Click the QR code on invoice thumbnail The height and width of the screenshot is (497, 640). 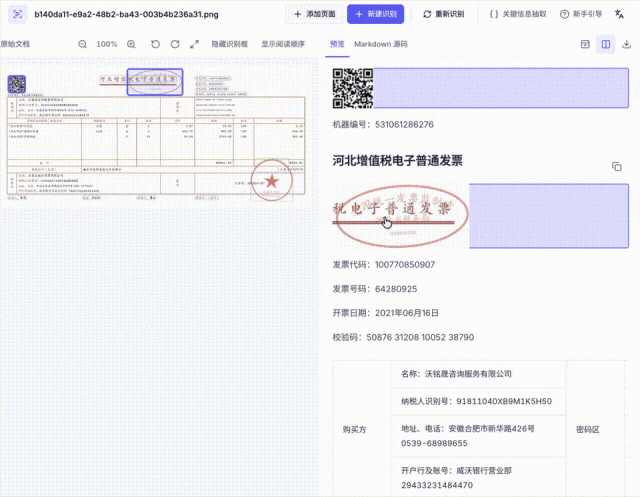point(17,84)
